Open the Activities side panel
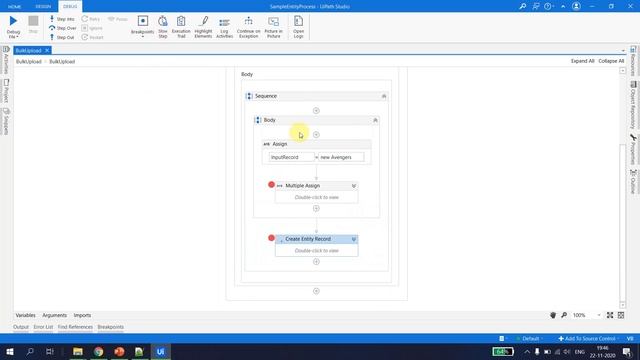 (6, 60)
